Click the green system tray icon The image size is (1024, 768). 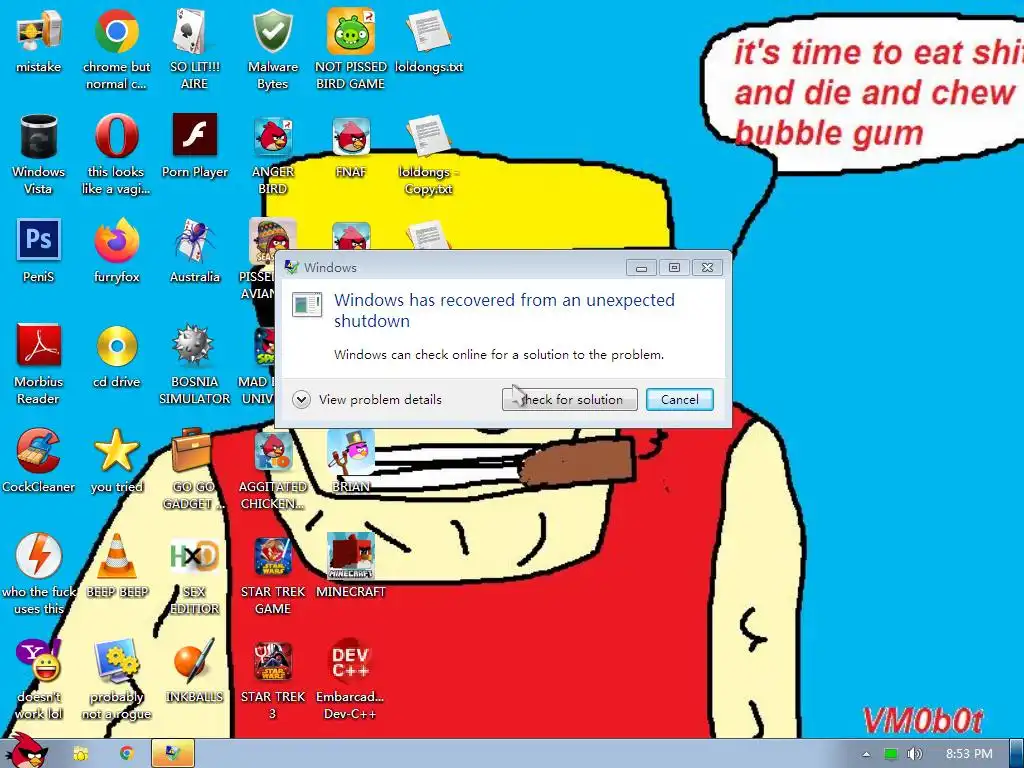tap(891, 754)
